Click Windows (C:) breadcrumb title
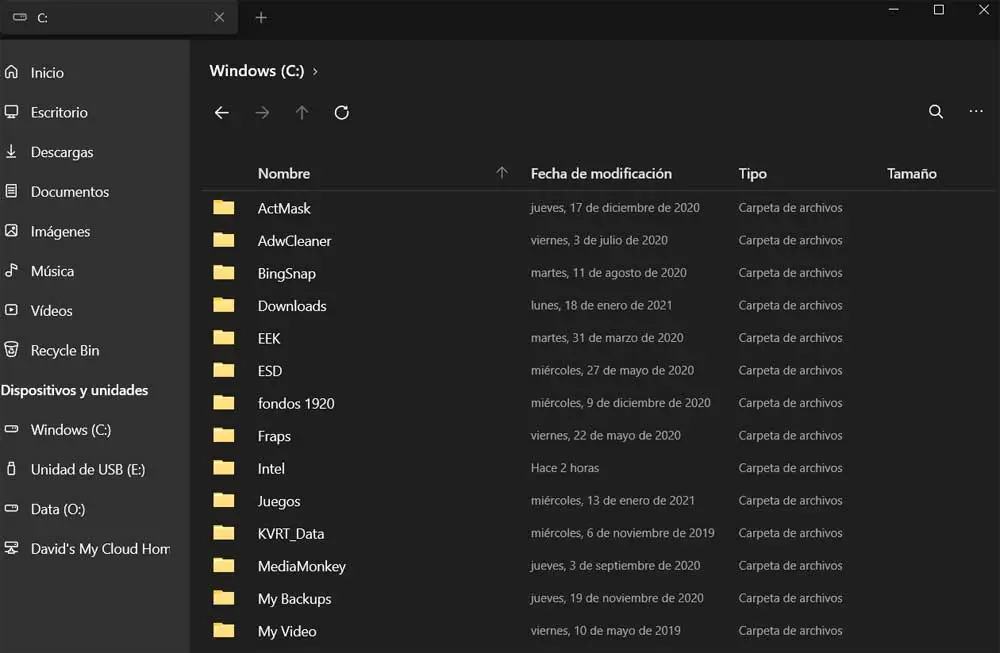Viewport: 1000px width, 653px height. point(256,71)
